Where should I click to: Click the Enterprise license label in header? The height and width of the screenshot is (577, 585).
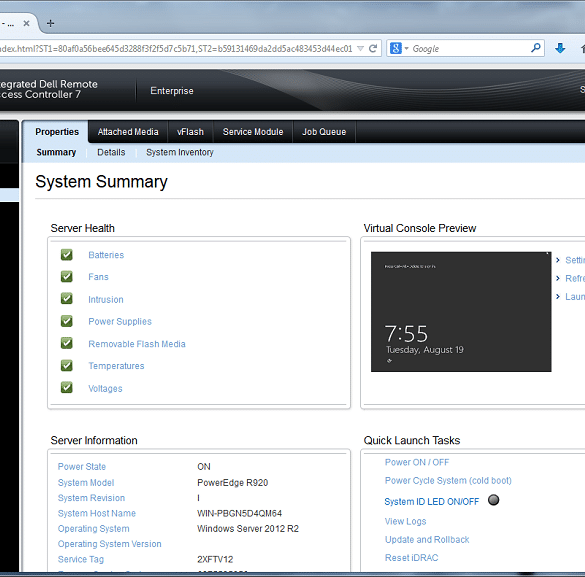click(x=172, y=91)
